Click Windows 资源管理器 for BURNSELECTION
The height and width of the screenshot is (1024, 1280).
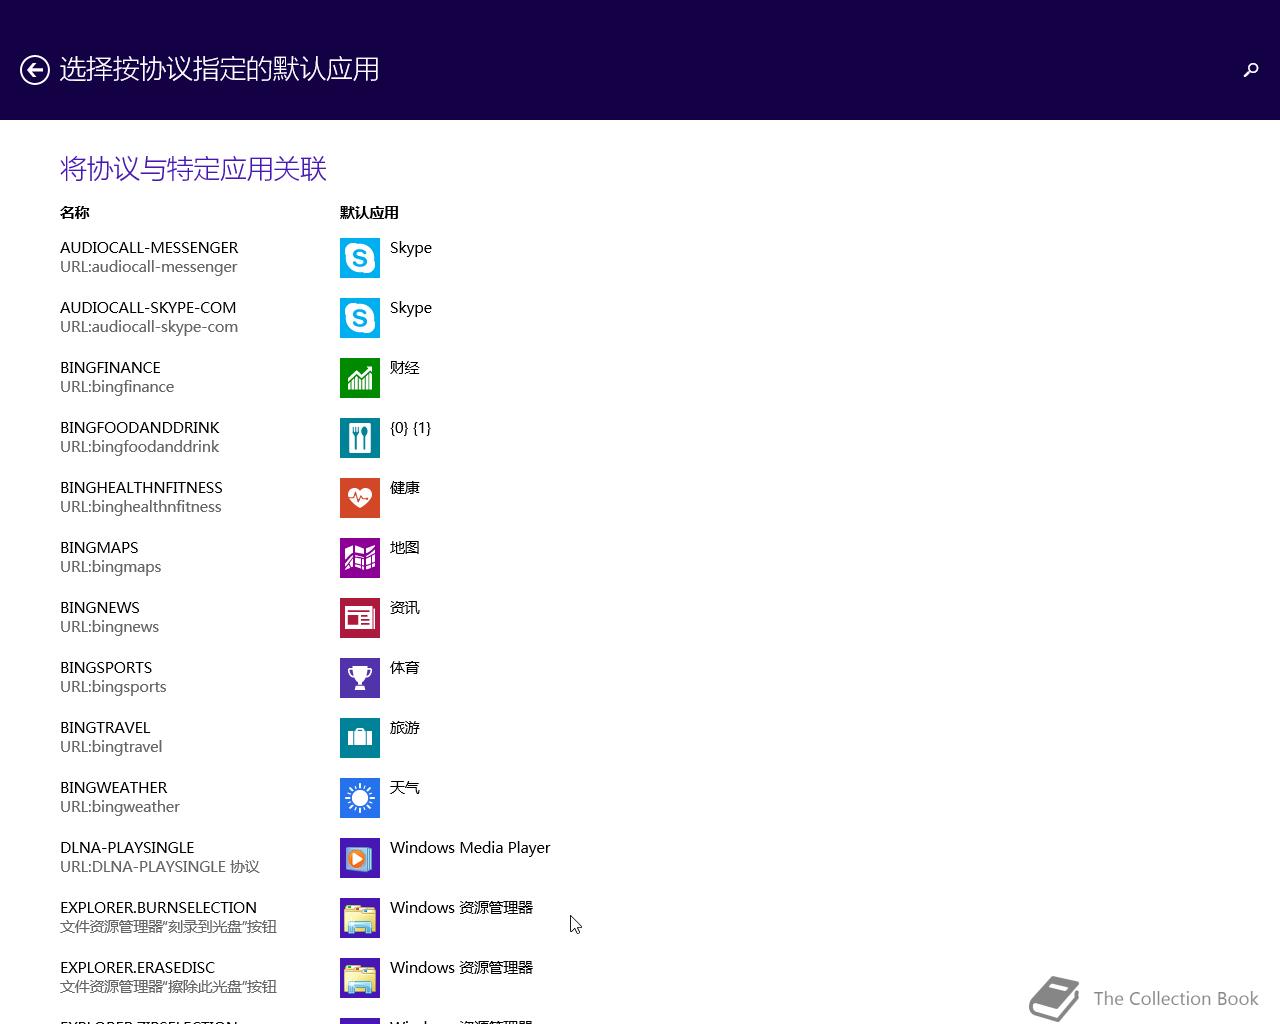click(x=461, y=908)
